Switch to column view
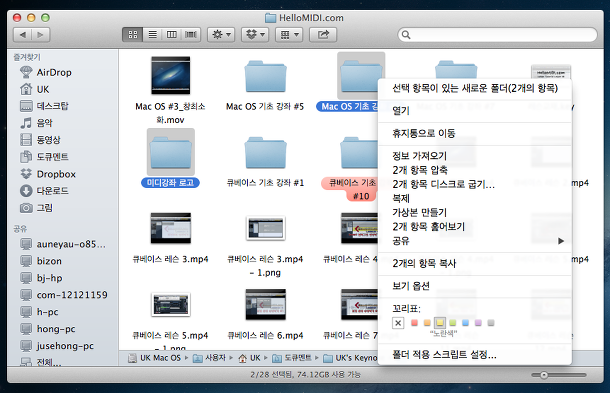The image size is (610, 393). point(172,35)
